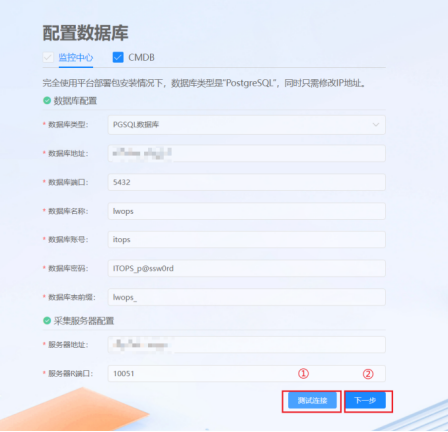Click the green check icon beside 数据库配置
Screen dimensions: 448x432
click(47, 100)
